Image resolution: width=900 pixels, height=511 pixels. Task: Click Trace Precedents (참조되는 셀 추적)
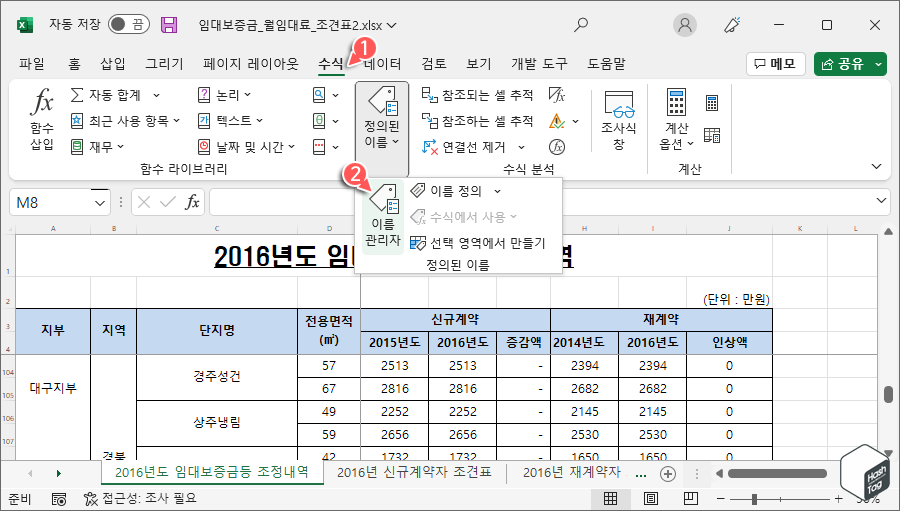tap(477, 95)
